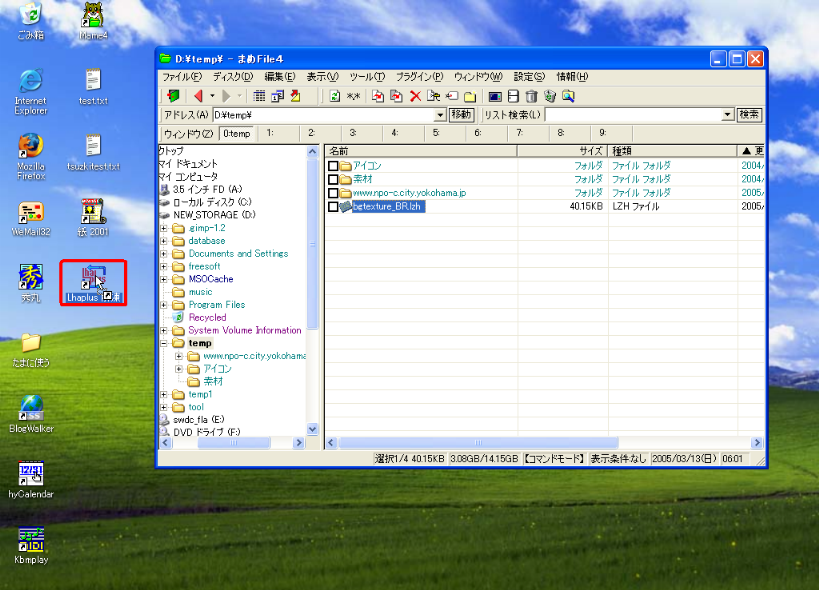Check the box next to アイコン folder
This screenshot has width=819, height=590.
[333, 166]
